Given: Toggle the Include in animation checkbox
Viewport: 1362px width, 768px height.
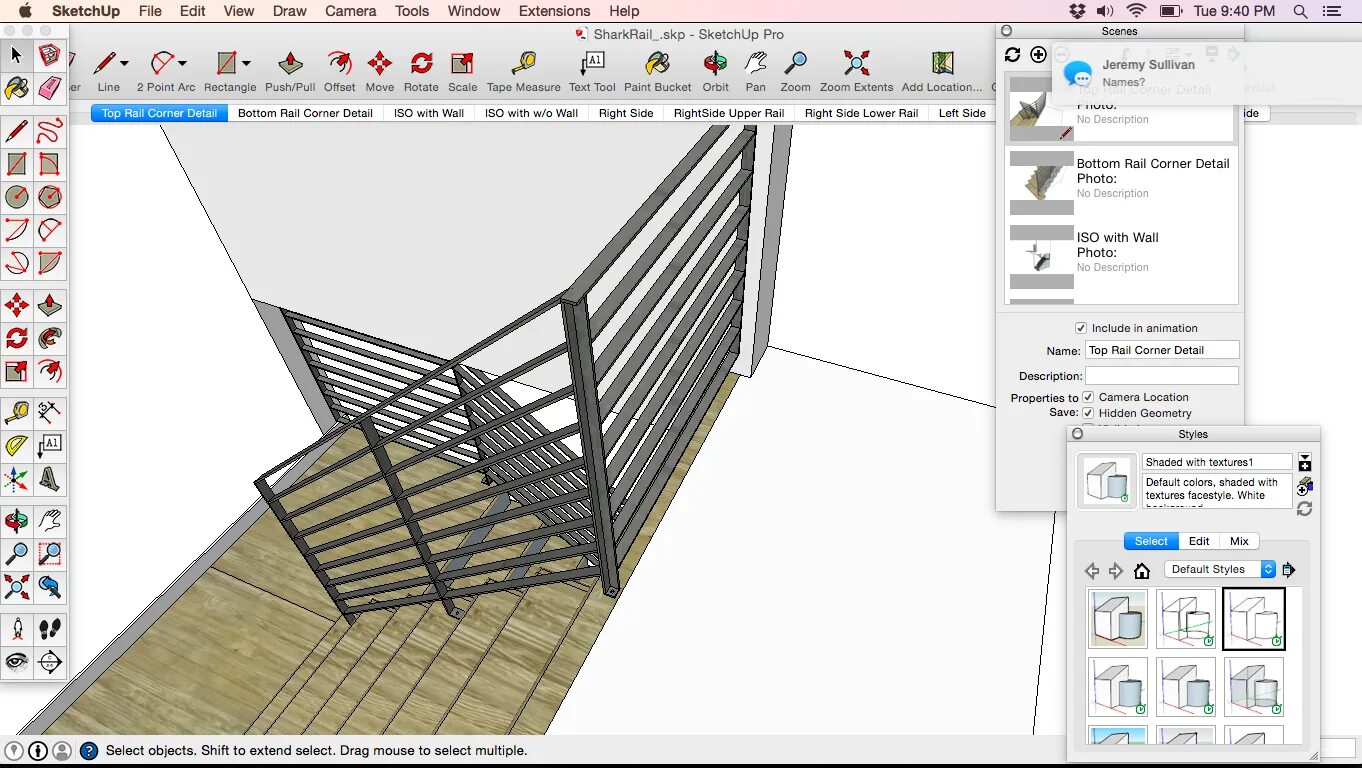Looking at the screenshot, I should [1081, 328].
